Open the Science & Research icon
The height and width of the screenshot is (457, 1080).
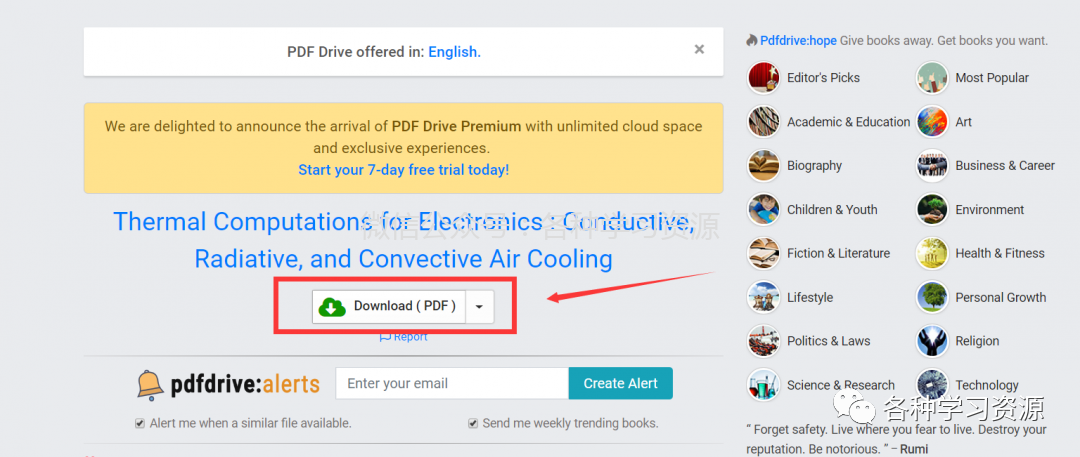[764, 385]
